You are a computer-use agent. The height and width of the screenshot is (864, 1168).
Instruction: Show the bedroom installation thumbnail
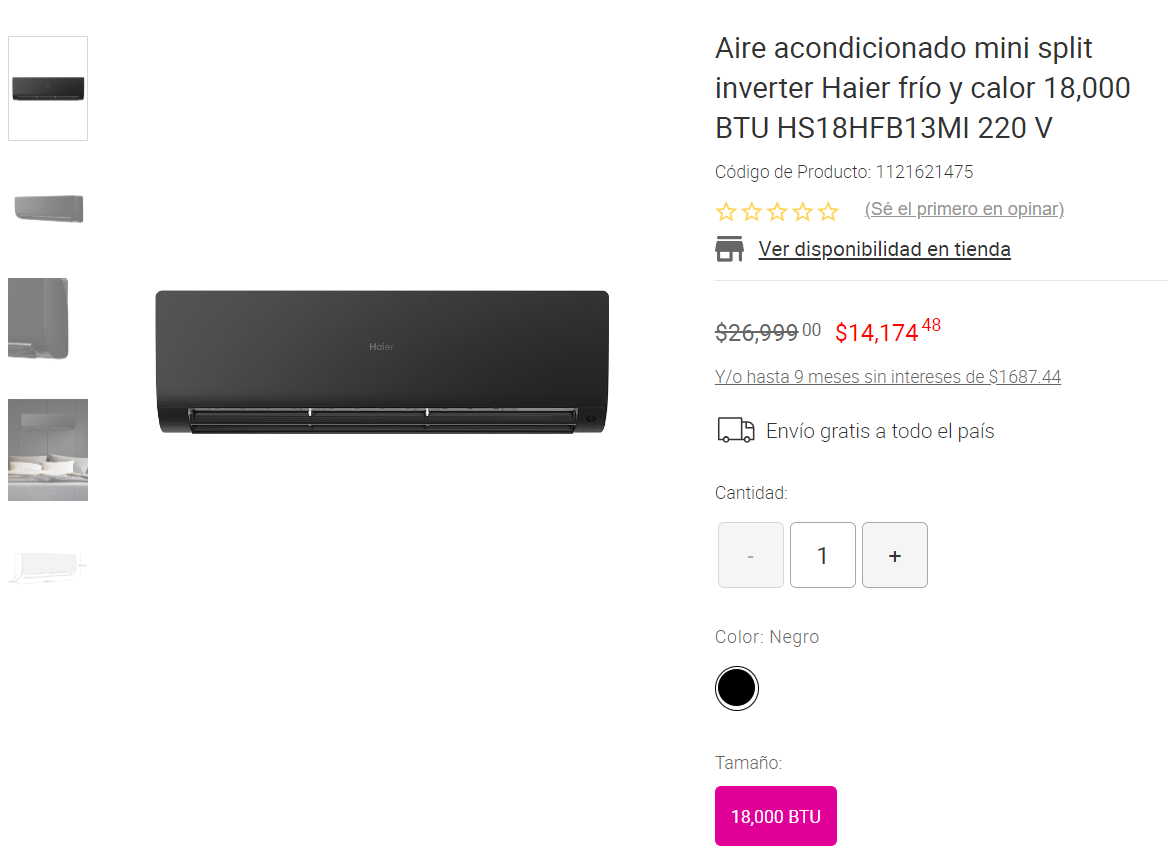[x=48, y=450]
